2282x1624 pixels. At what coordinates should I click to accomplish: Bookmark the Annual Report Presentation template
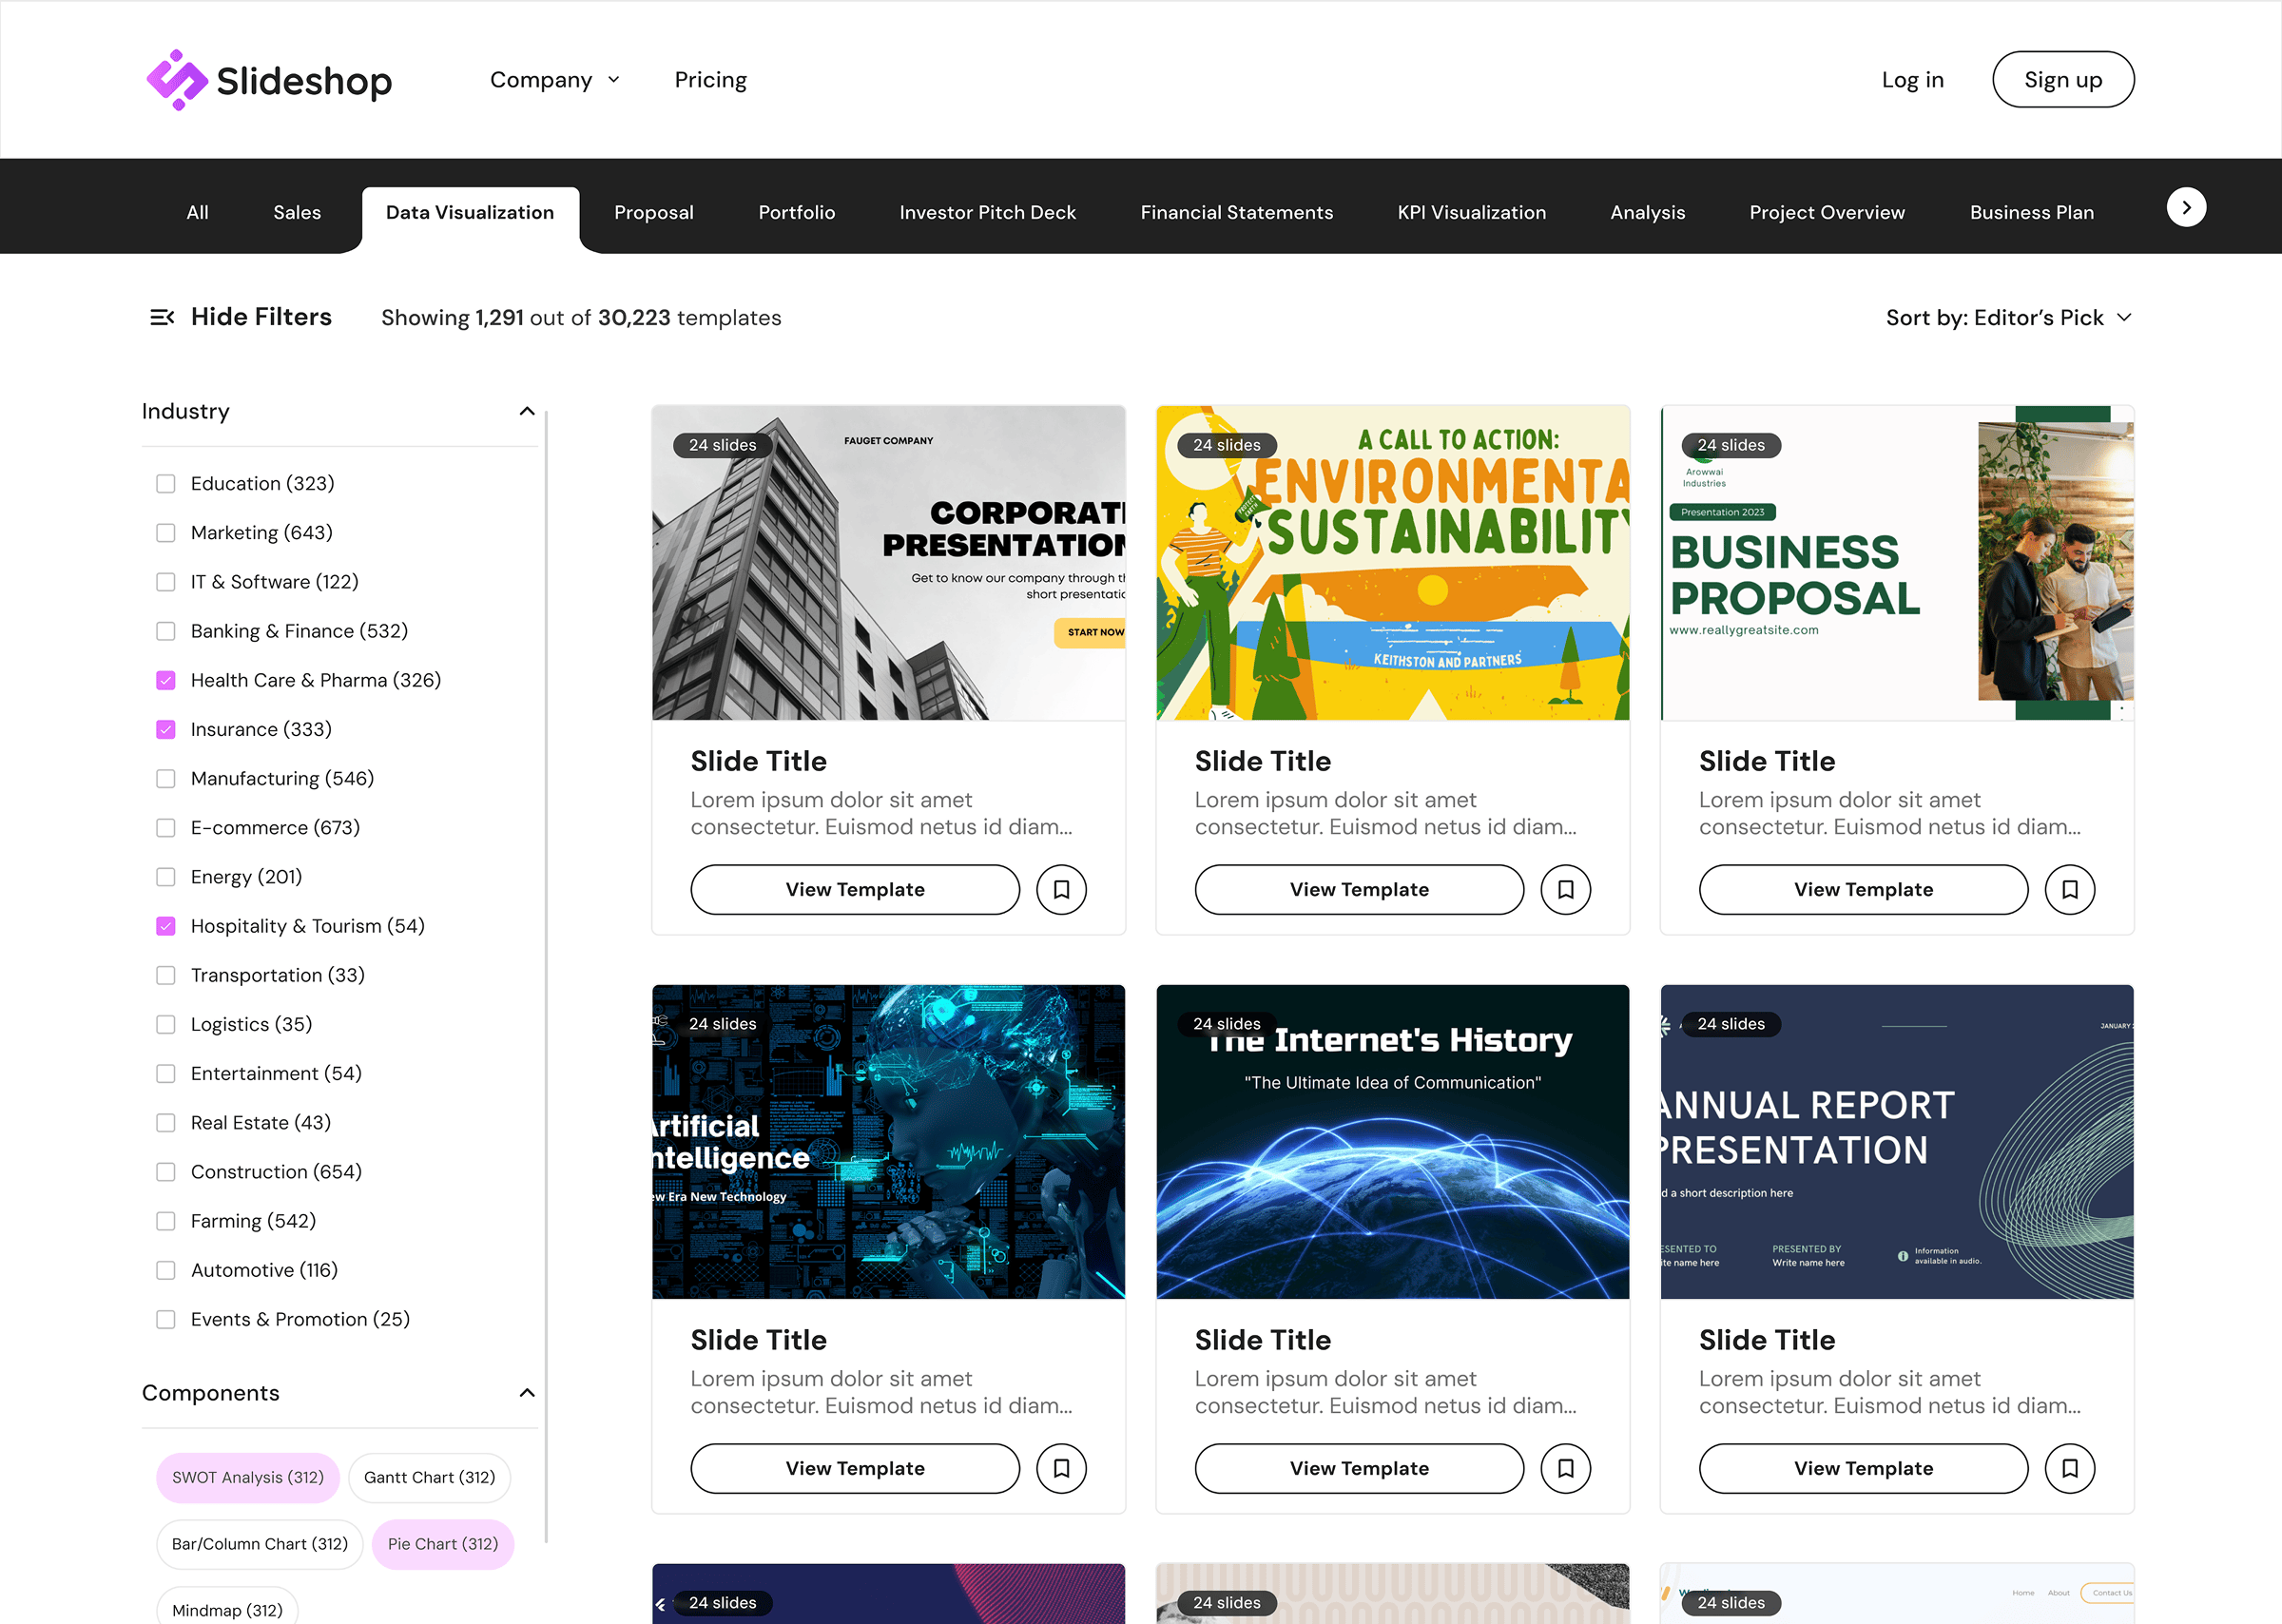[x=2069, y=1468]
